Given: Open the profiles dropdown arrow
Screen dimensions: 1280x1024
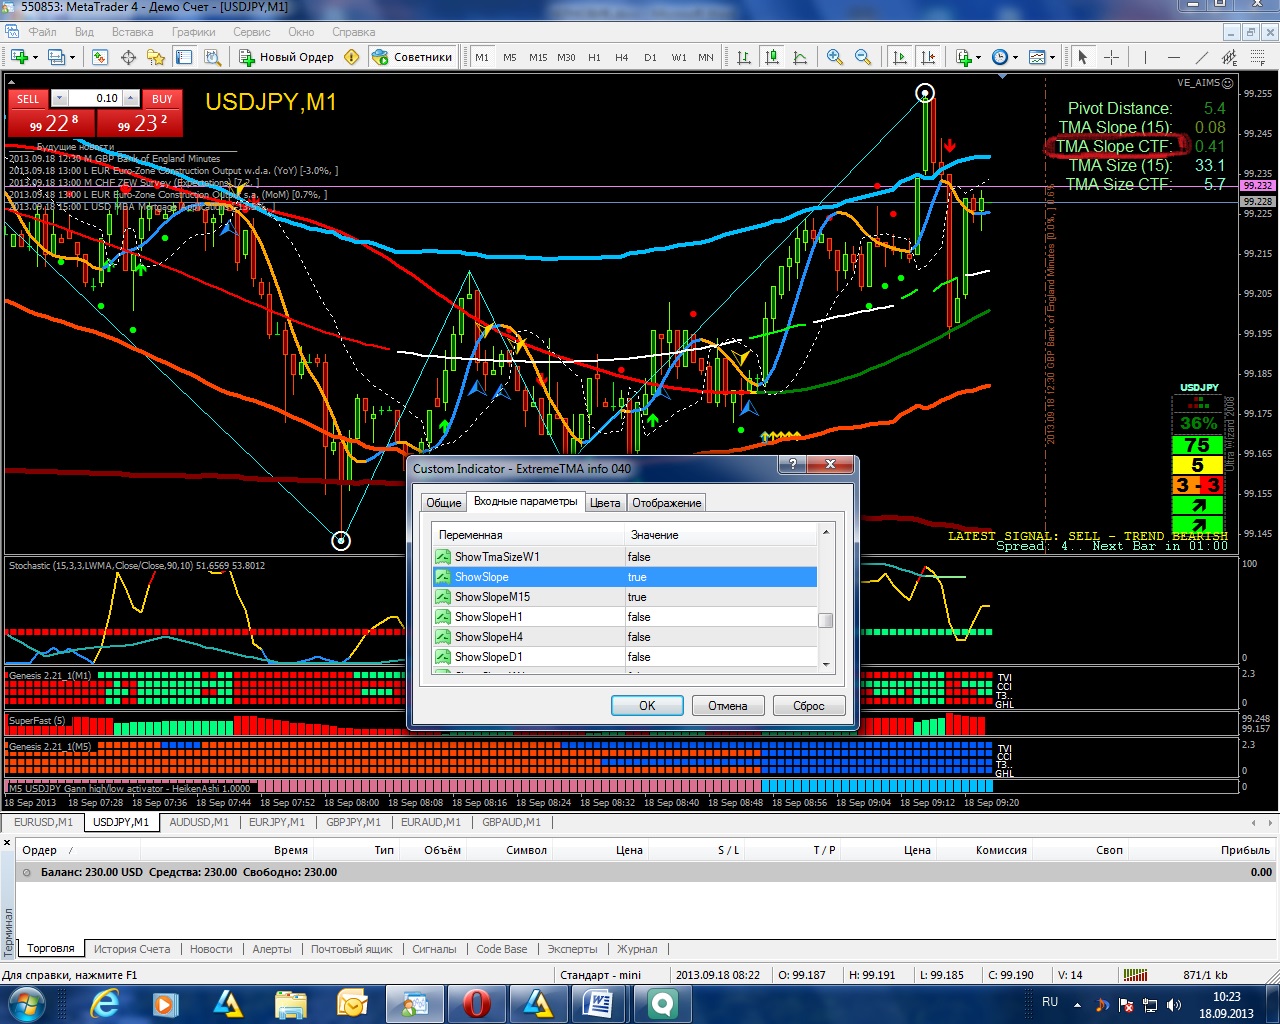Looking at the screenshot, I should pos(73,57).
